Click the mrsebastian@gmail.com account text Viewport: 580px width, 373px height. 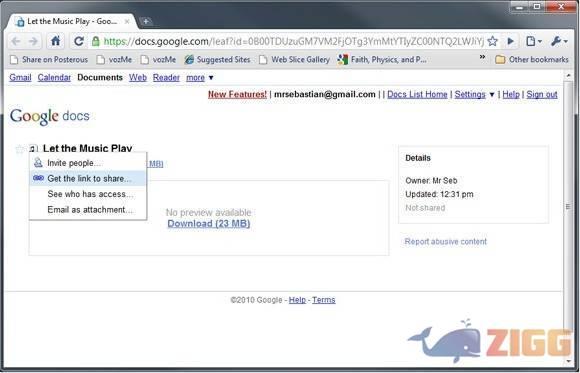(x=324, y=94)
